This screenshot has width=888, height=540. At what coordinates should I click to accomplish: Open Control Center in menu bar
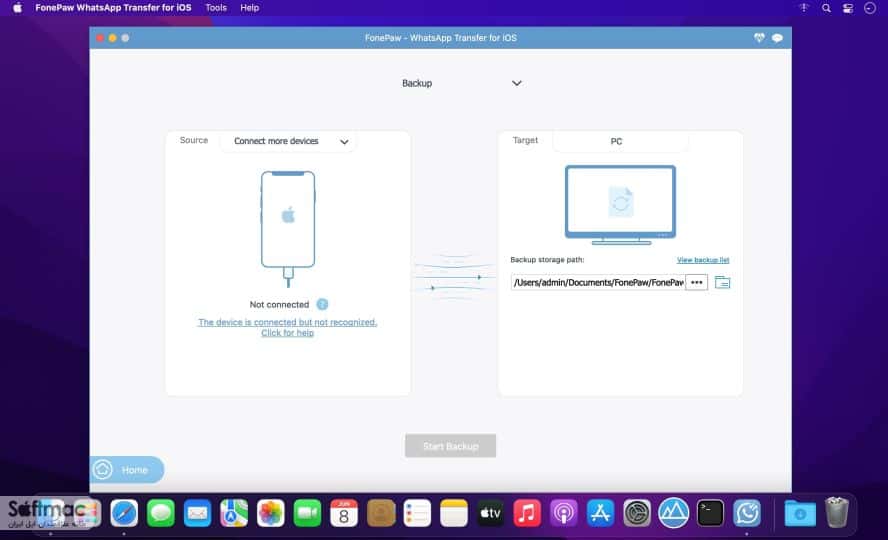[848, 8]
